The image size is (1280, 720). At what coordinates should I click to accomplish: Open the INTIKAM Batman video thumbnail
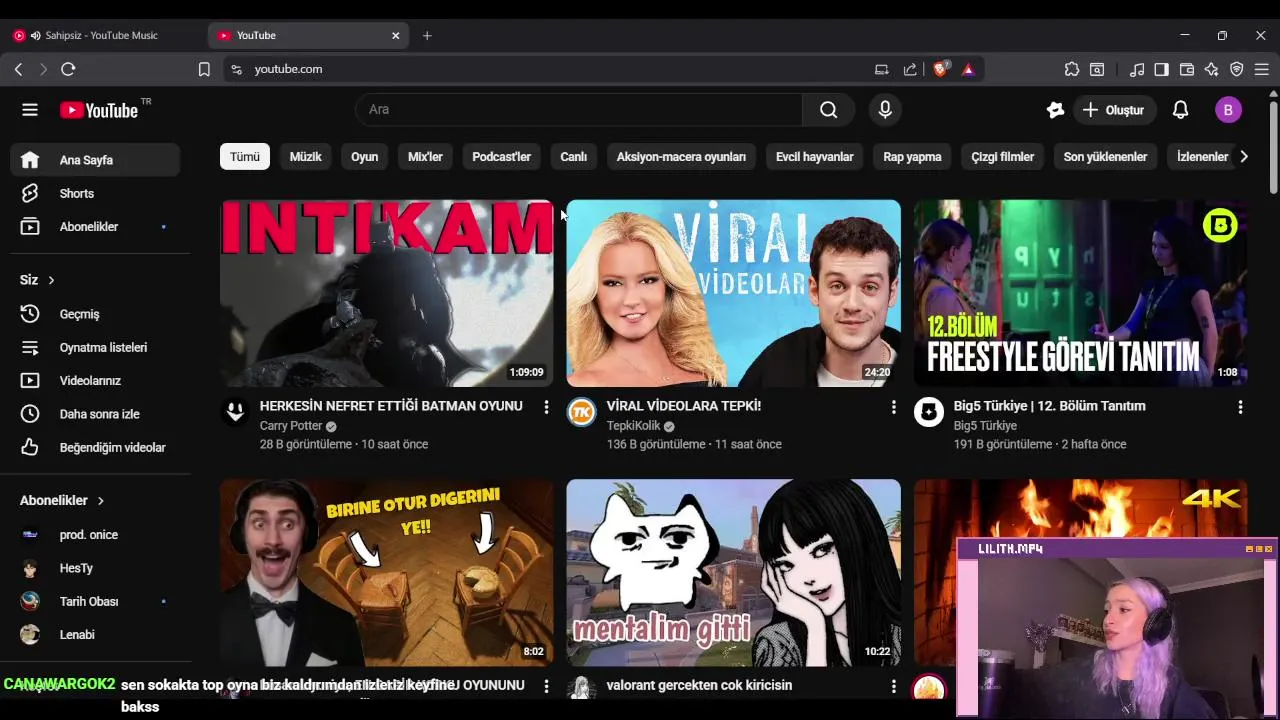coord(386,293)
